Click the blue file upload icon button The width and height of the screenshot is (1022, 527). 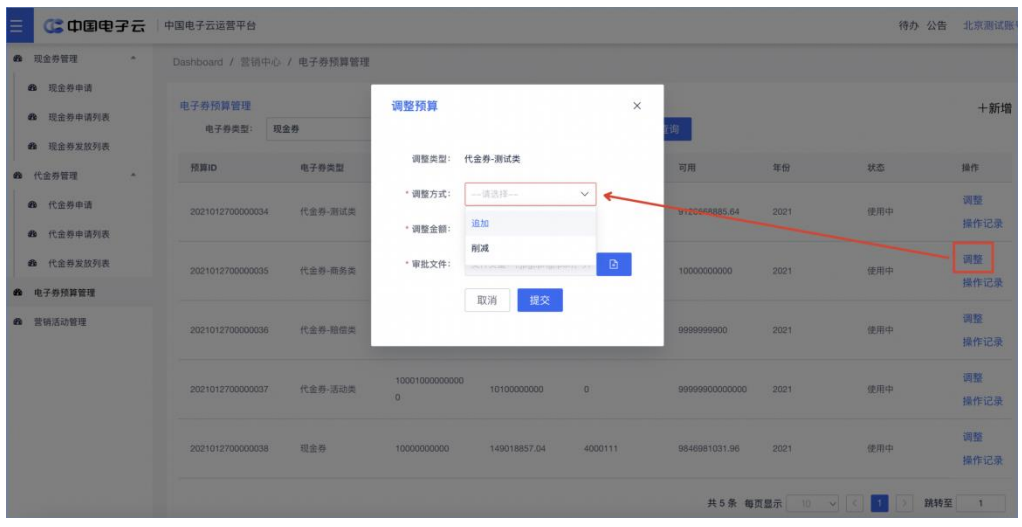coord(614,264)
